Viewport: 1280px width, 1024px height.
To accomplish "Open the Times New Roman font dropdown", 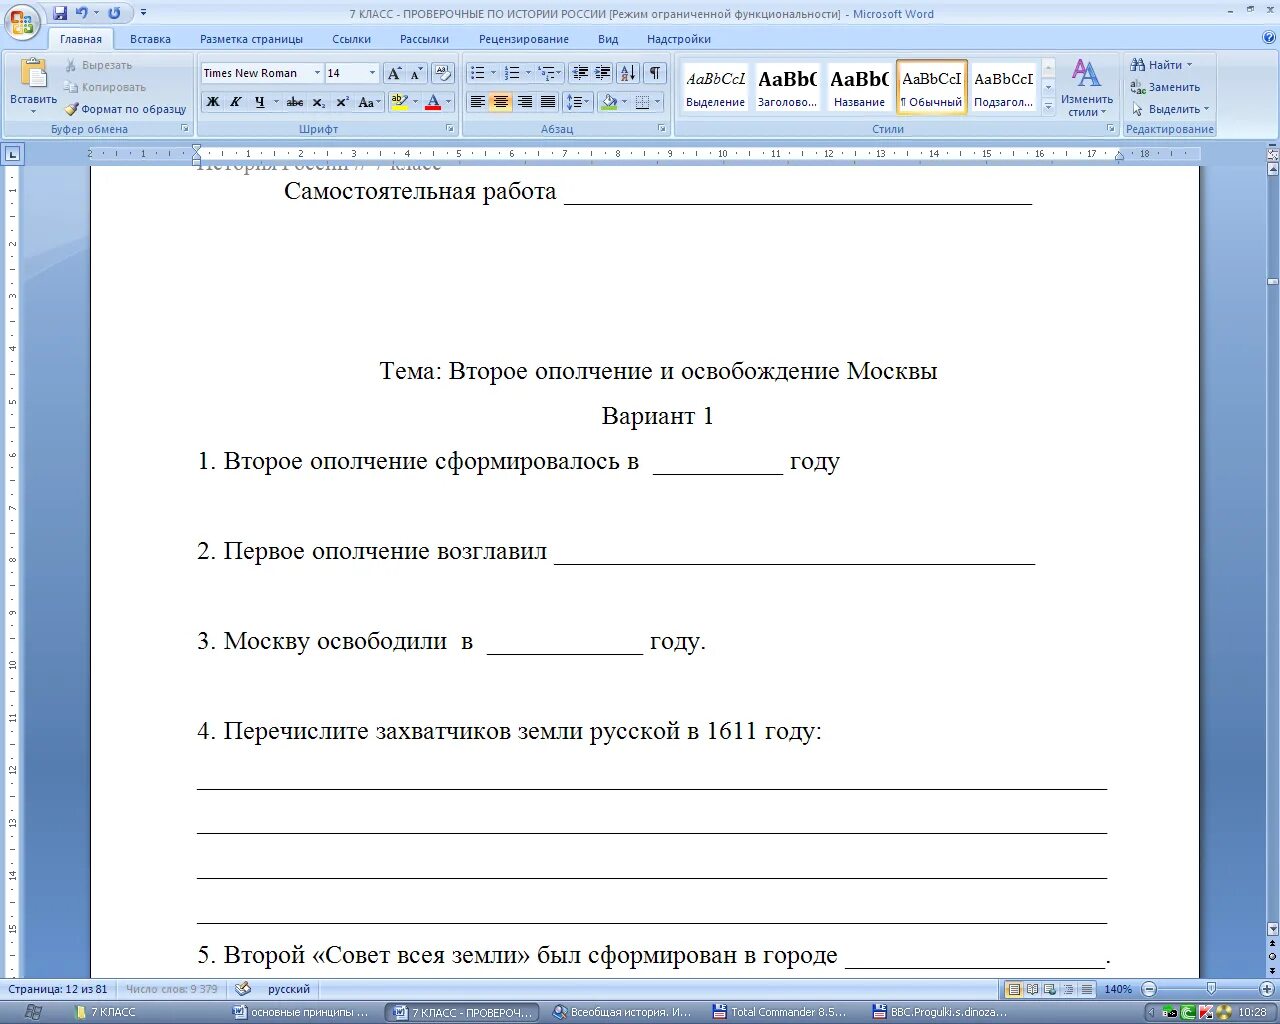I will click(317, 73).
